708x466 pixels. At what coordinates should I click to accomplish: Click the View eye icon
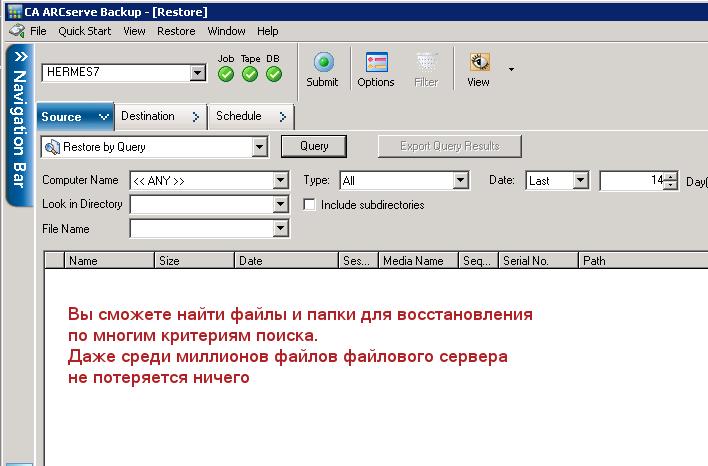[480, 62]
